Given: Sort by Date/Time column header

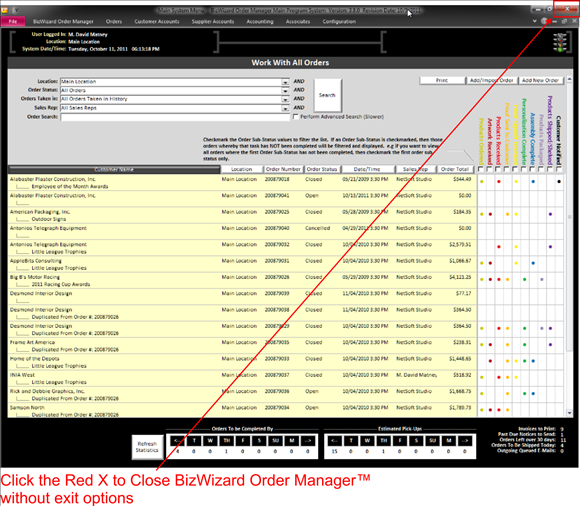Looking at the screenshot, I should click(x=367, y=169).
